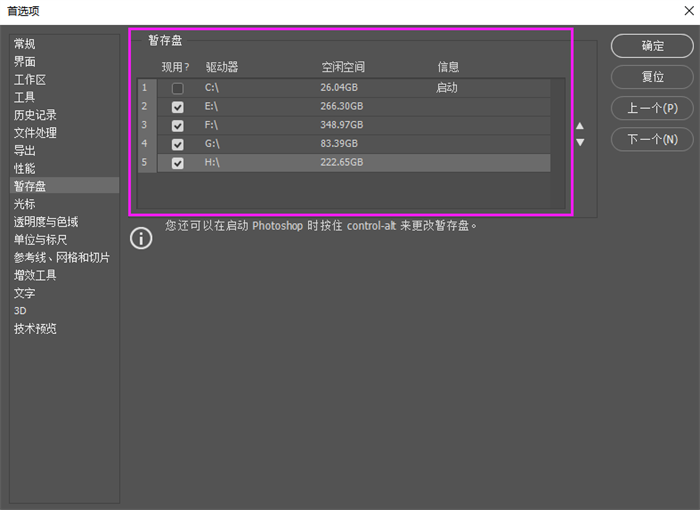This screenshot has width=700, height=510.
Task: Switch to the 界面 preferences section
Action: coord(25,62)
